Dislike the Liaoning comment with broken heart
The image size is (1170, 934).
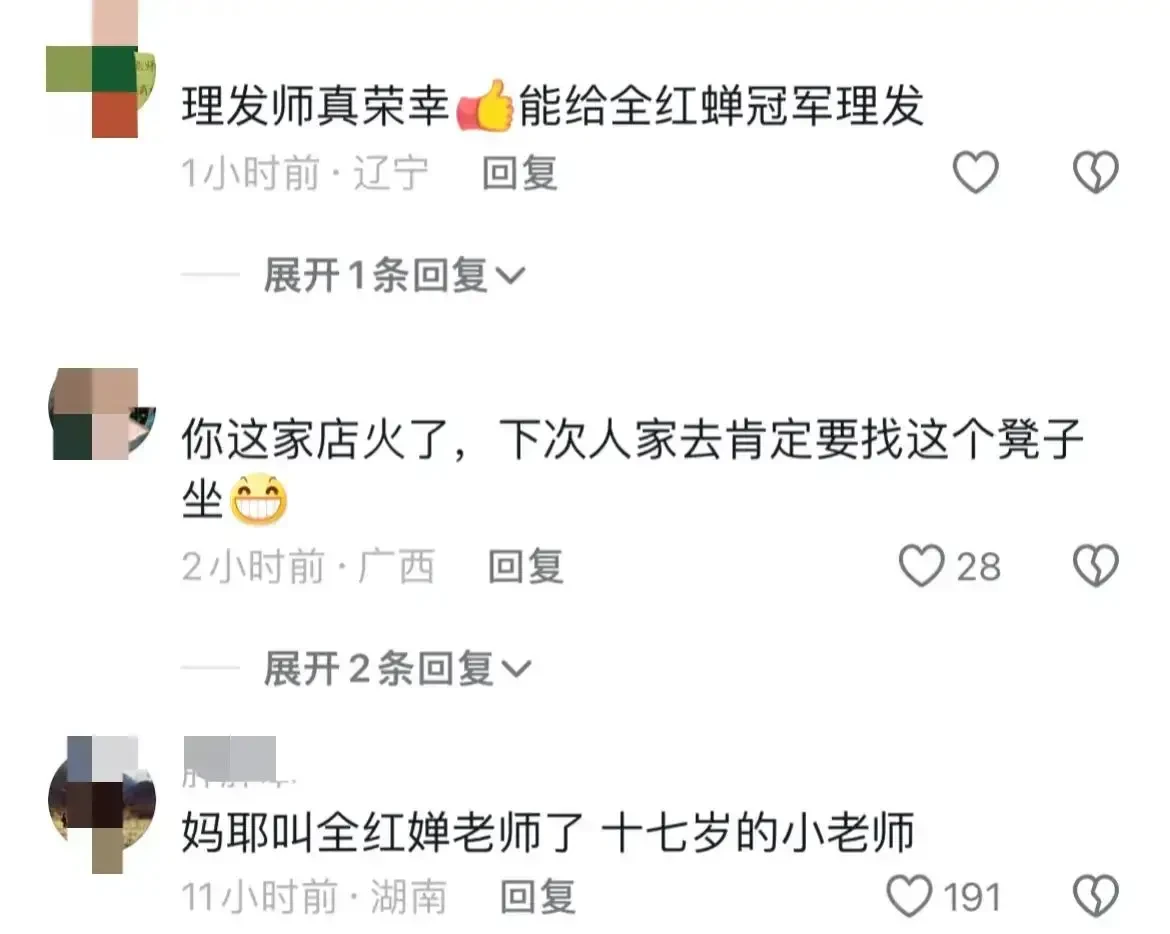coord(1095,172)
